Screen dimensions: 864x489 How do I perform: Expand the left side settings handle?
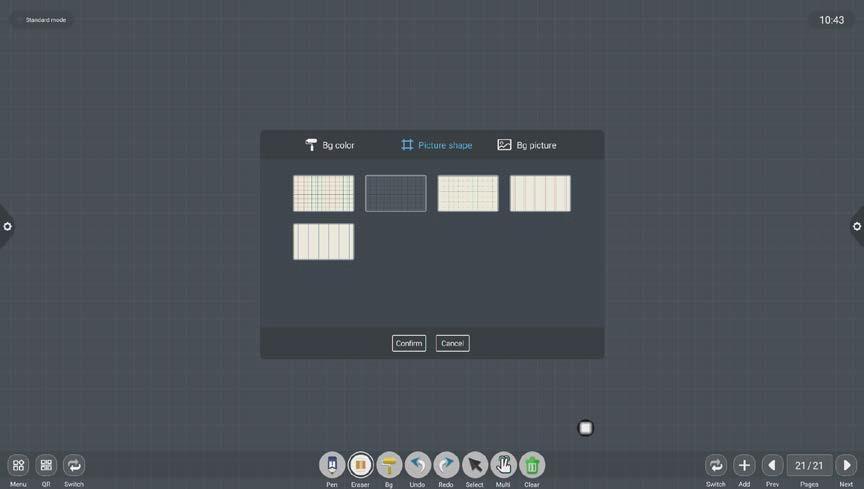[x=7, y=226]
